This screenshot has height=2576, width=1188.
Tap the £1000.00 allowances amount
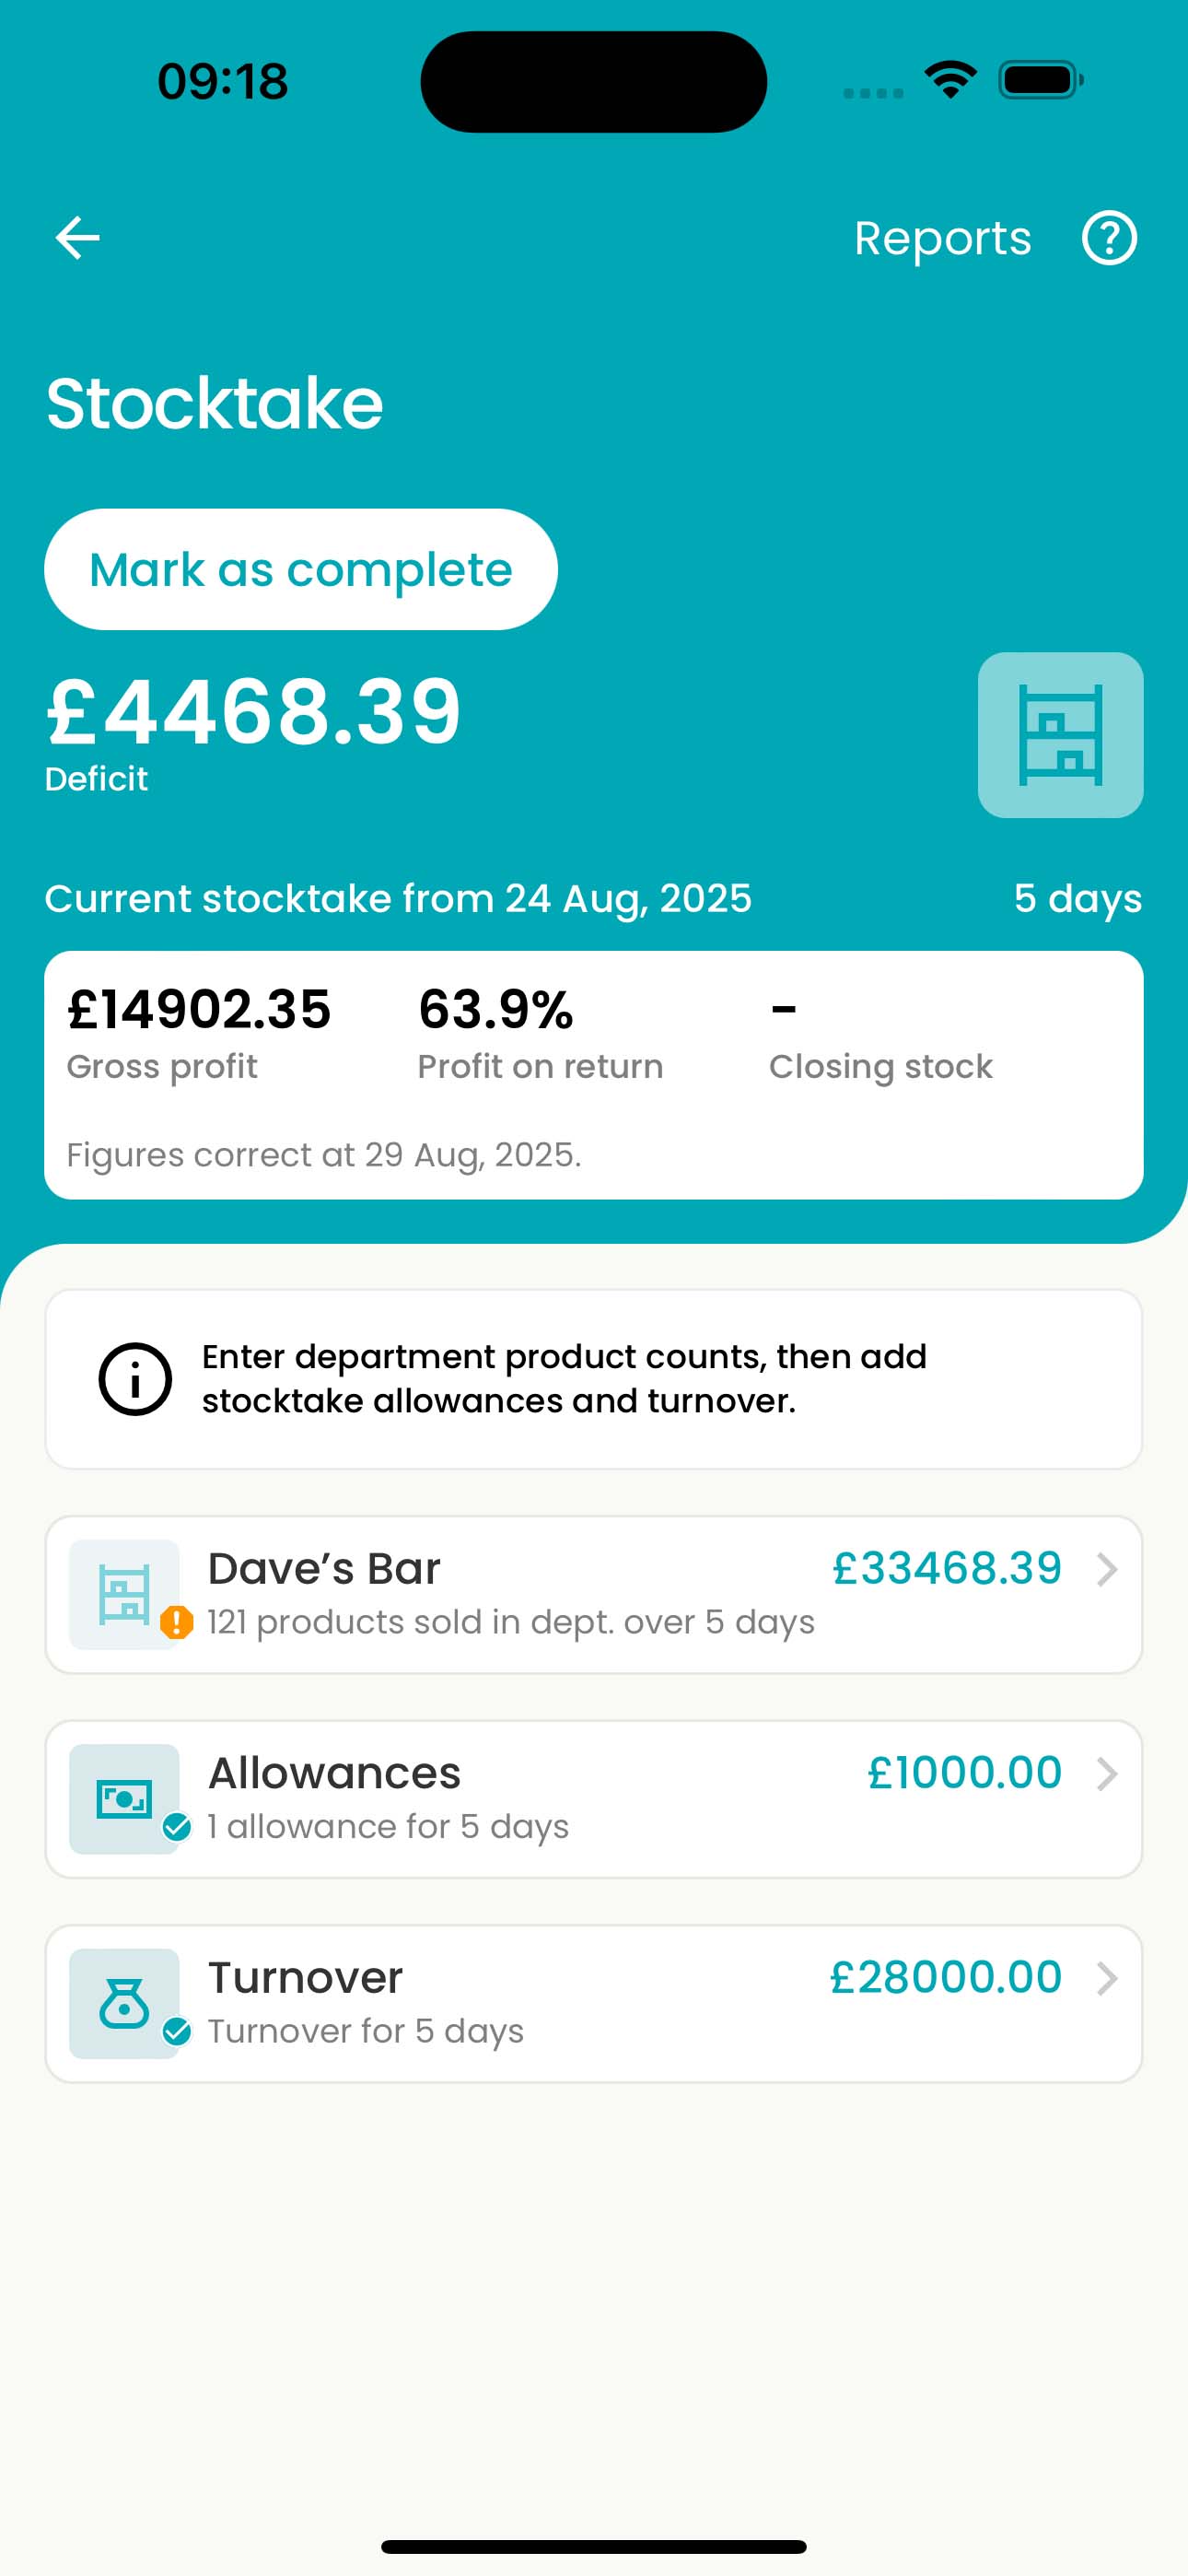pyautogui.click(x=964, y=1773)
